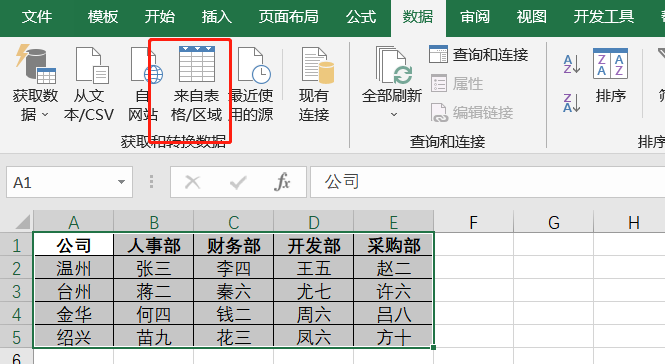
Task: Switch to the 页面布局 tab
Action: pos(288,17)
